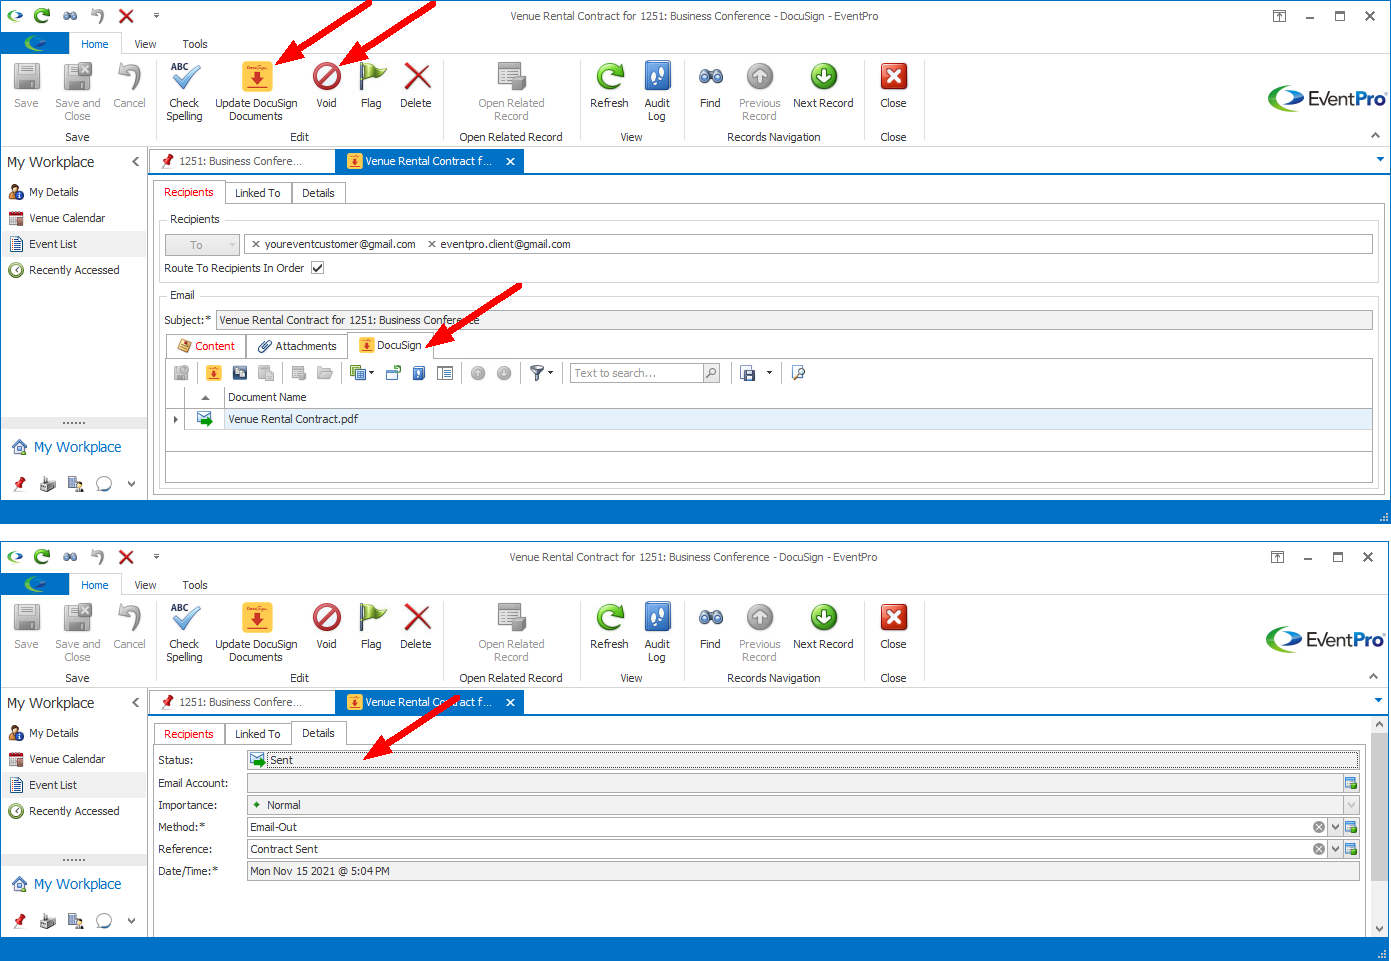
Task: Click Refresh in the bottom window ribbon
Action: [x=609, y=627]
